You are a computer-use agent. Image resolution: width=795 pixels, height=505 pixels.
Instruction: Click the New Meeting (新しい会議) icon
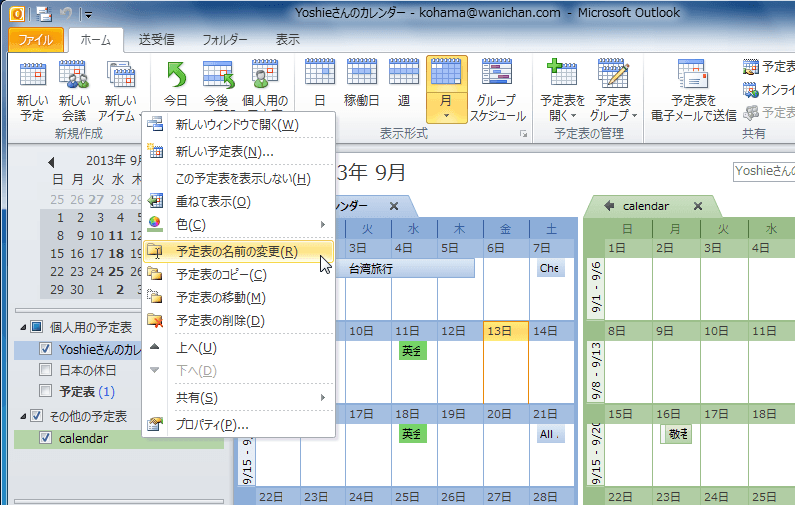coord(74,75)
